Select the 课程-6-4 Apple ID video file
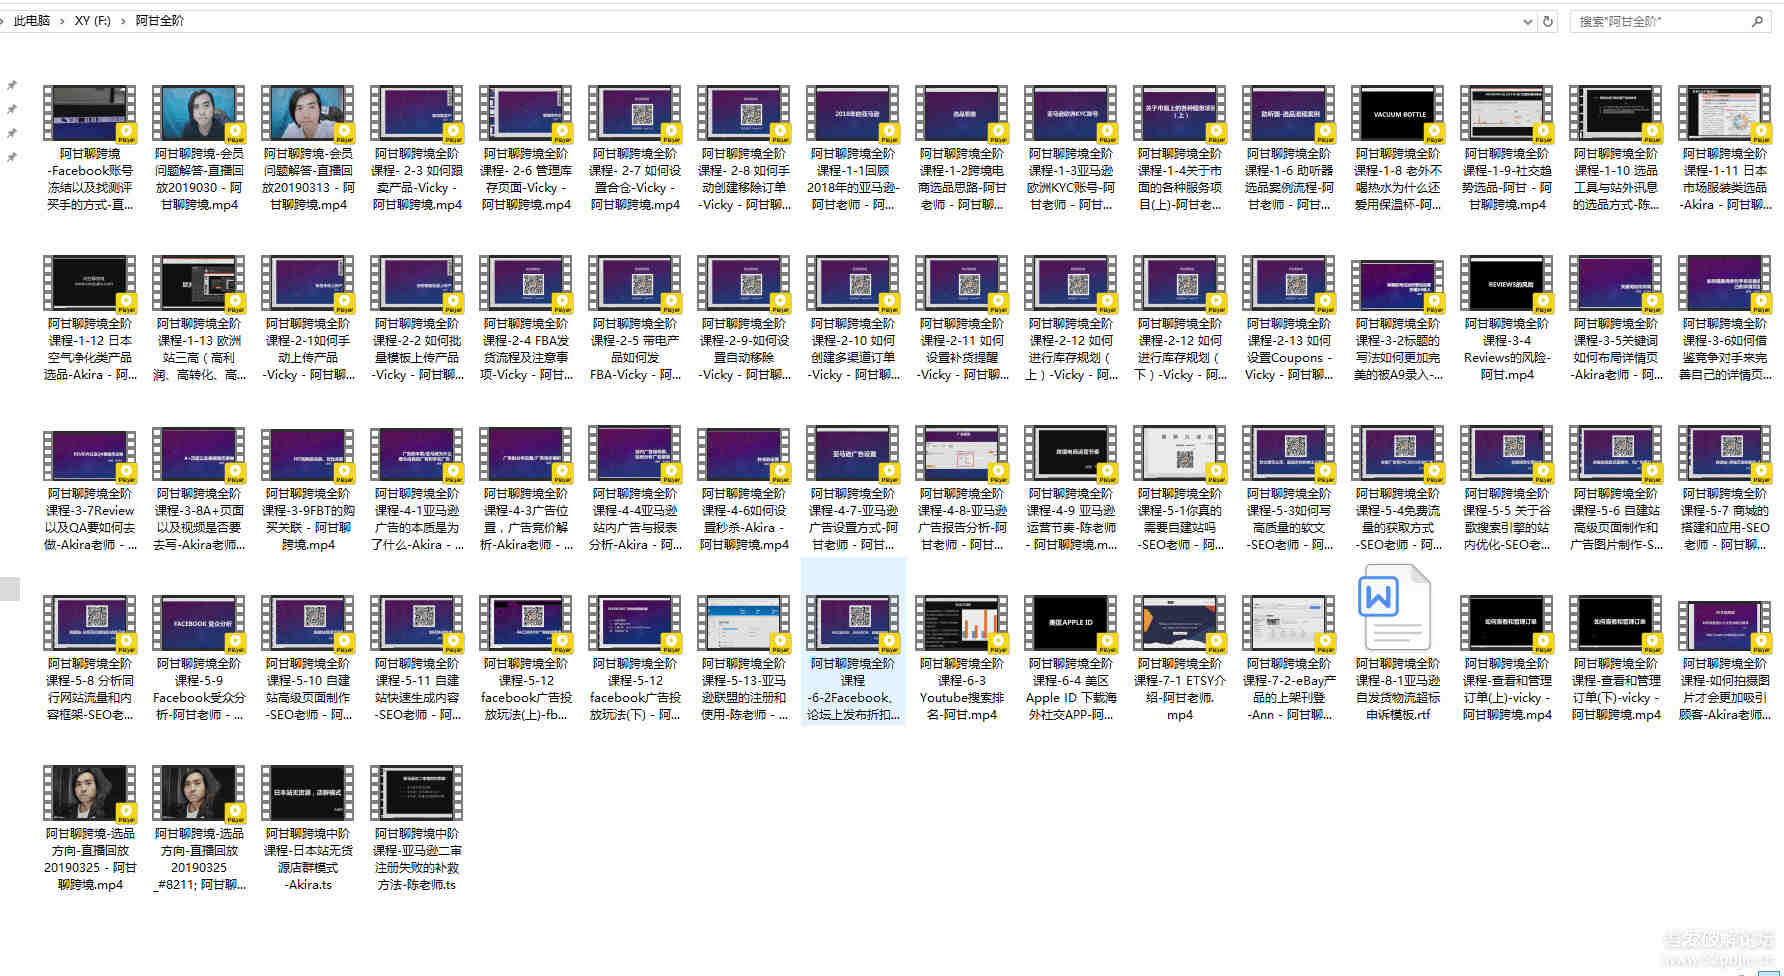Image resolution: width=1784 pixels, height=976 pixels. [x=1070, y=622]
